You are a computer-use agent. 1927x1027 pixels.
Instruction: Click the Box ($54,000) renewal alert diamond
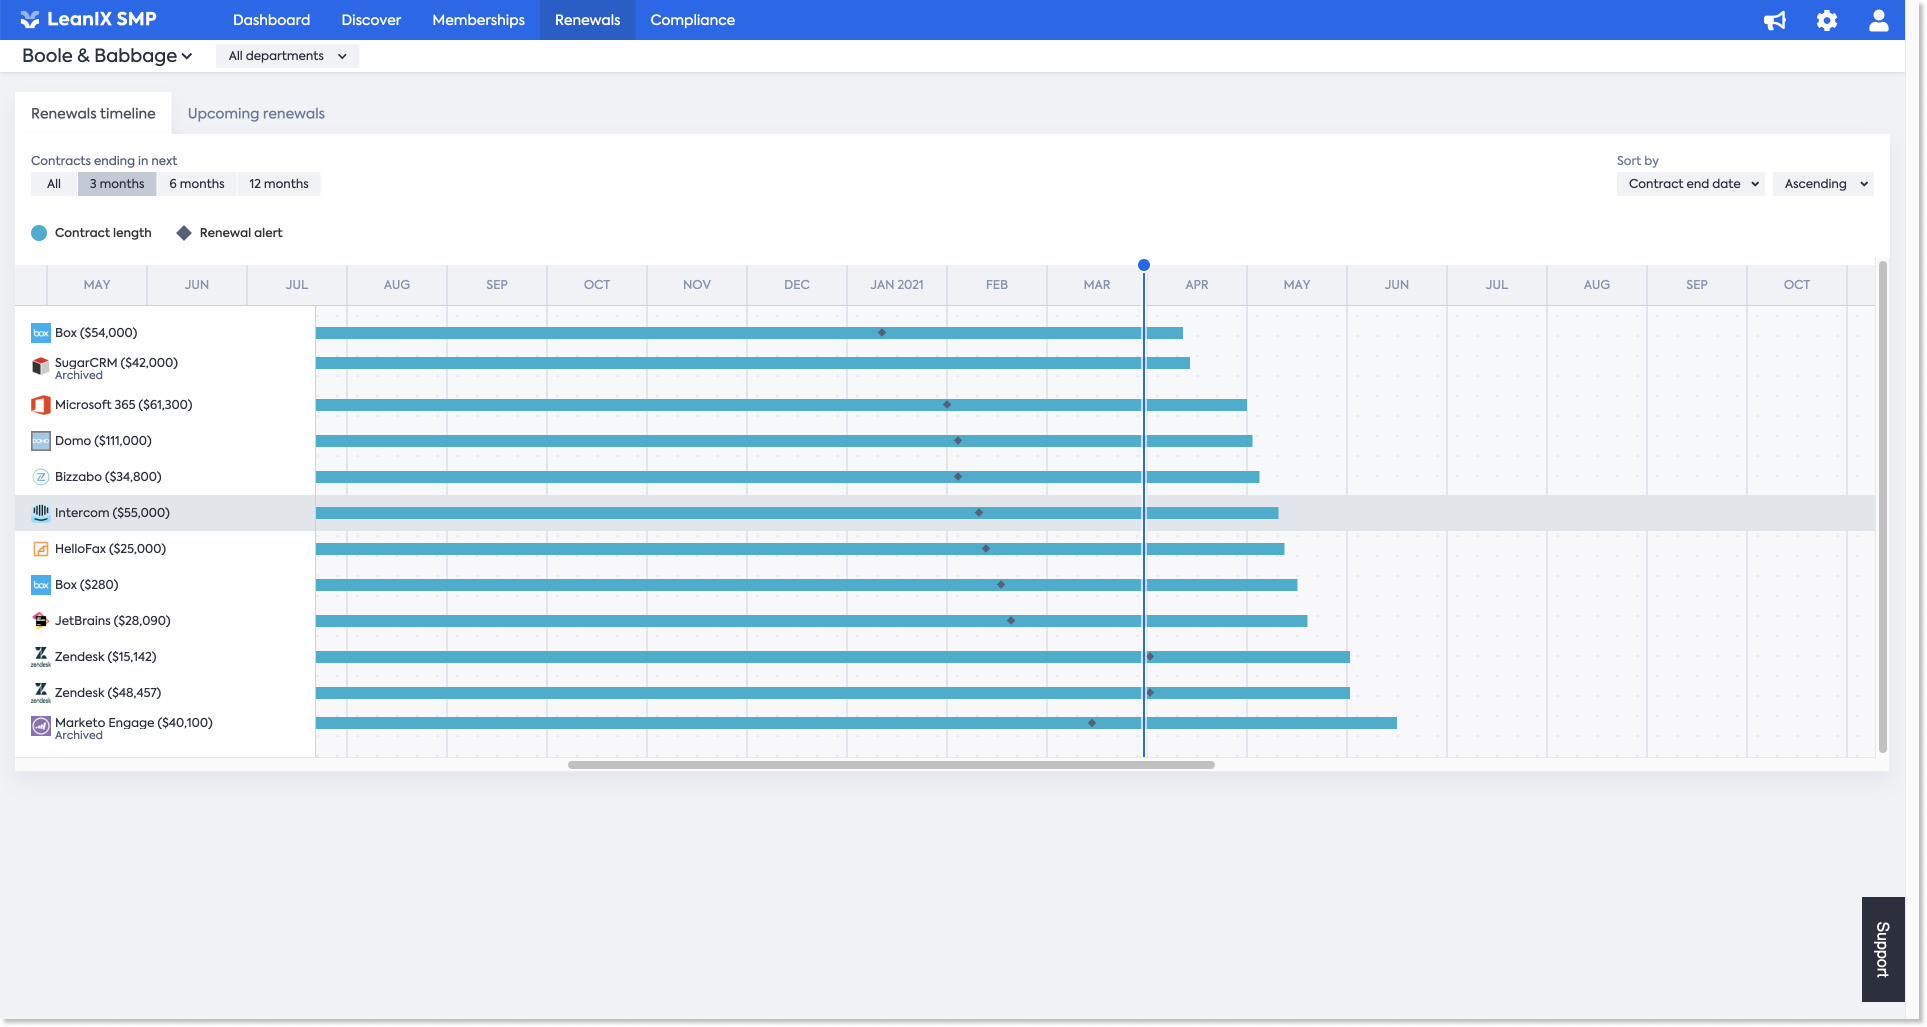[882, 333]
